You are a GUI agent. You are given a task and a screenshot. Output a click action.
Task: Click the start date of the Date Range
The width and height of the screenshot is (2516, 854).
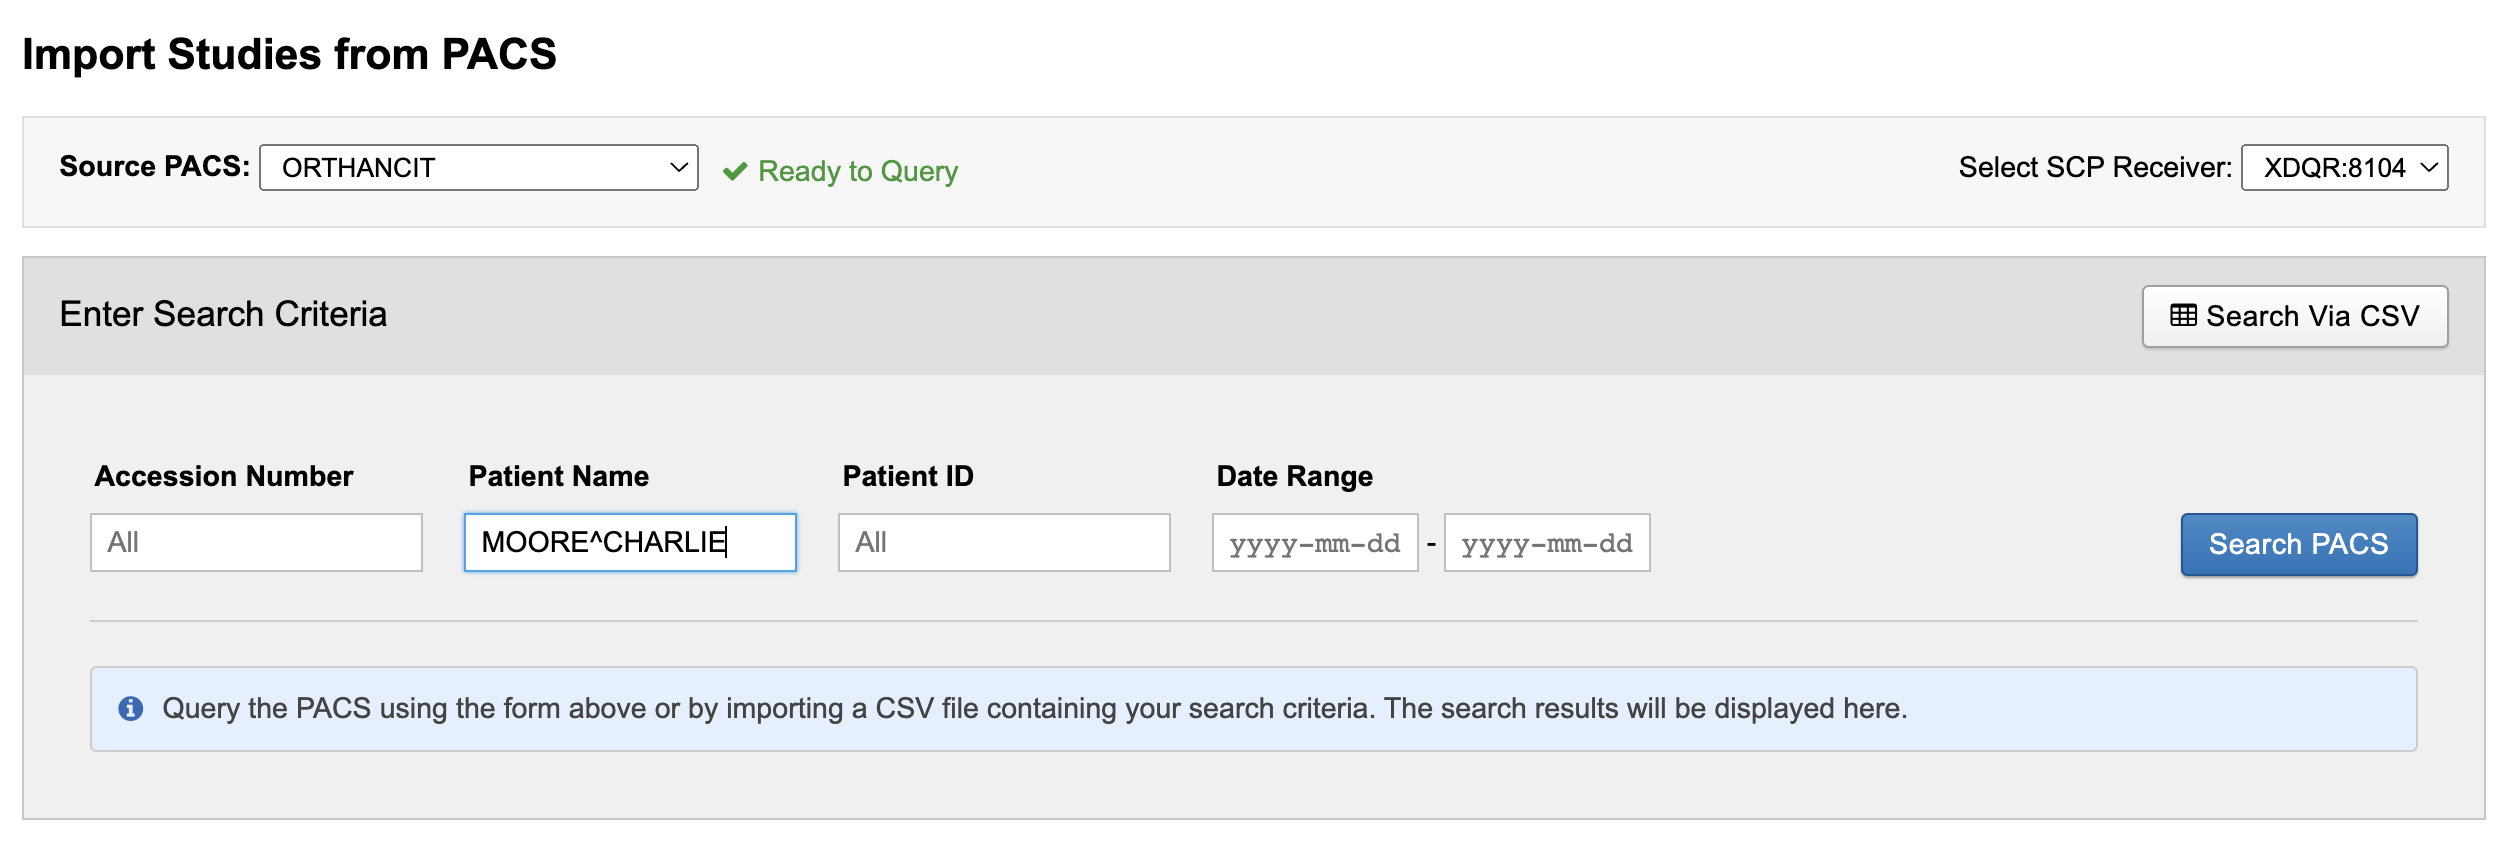(1315, 543)
